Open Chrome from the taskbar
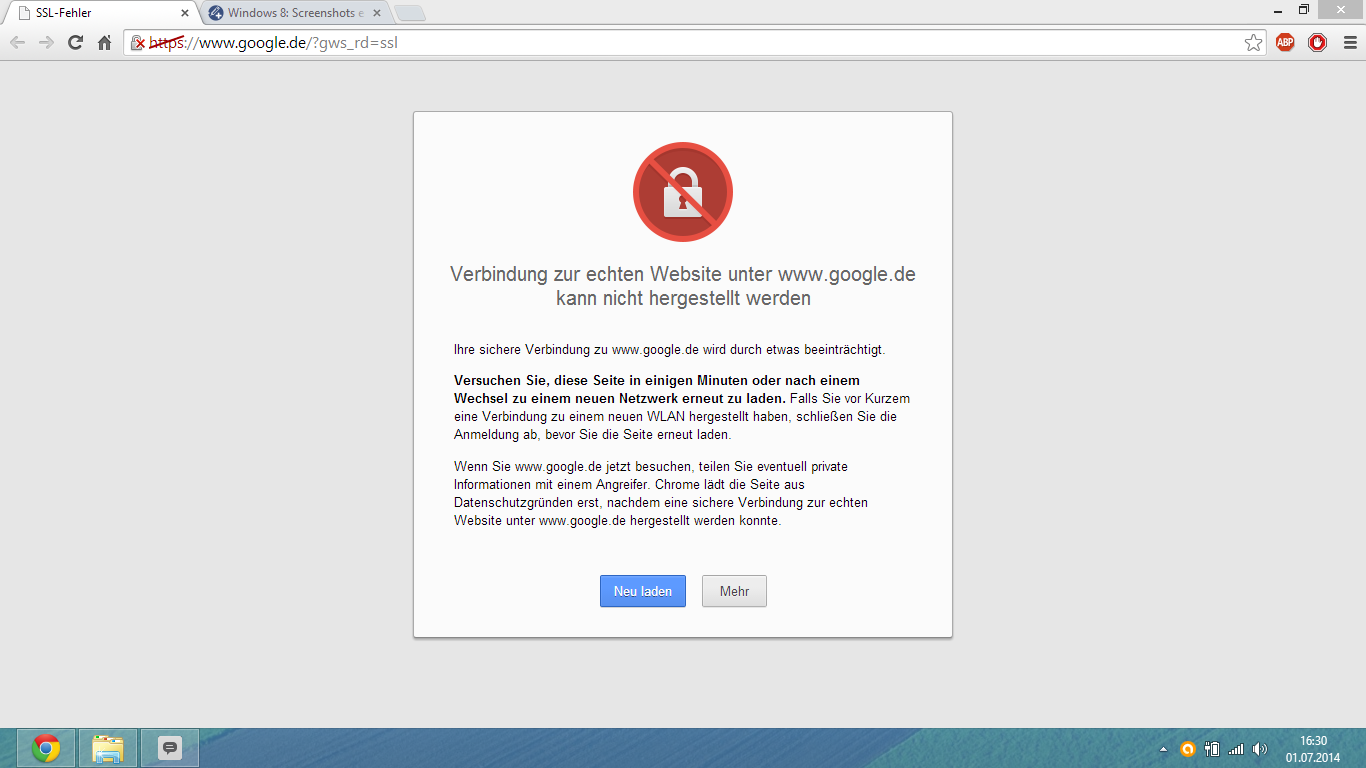Screen dimensions: 1366x768 (45, 748)
